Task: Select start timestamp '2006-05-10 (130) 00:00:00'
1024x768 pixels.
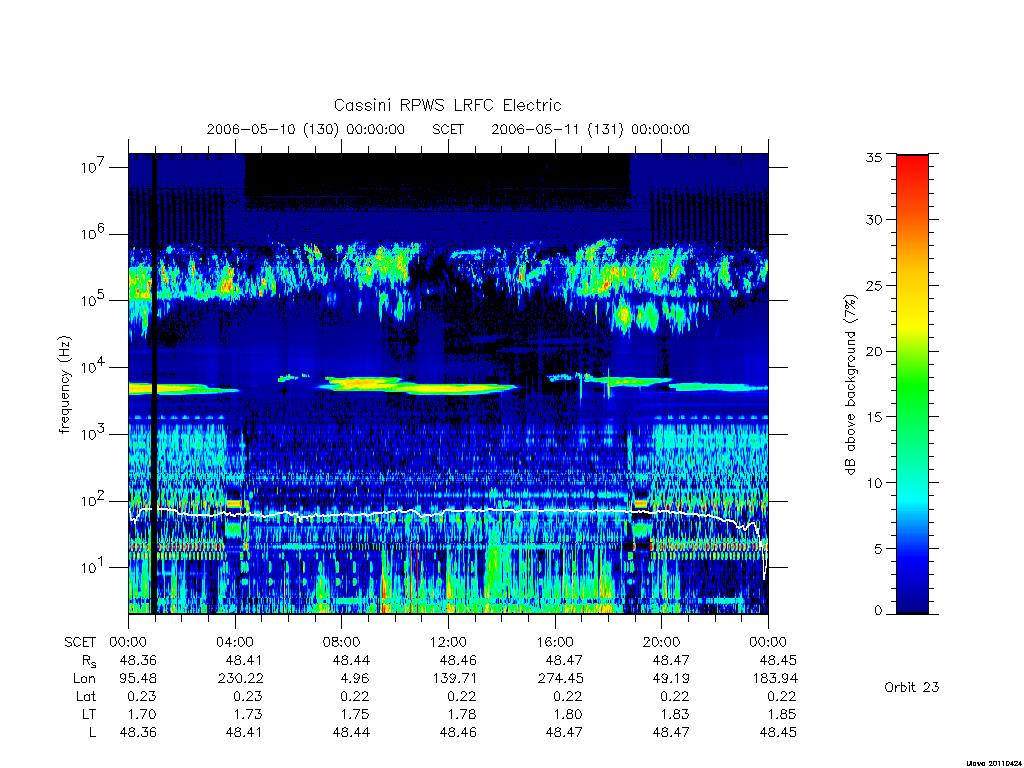Action: [x=306, y=129]
